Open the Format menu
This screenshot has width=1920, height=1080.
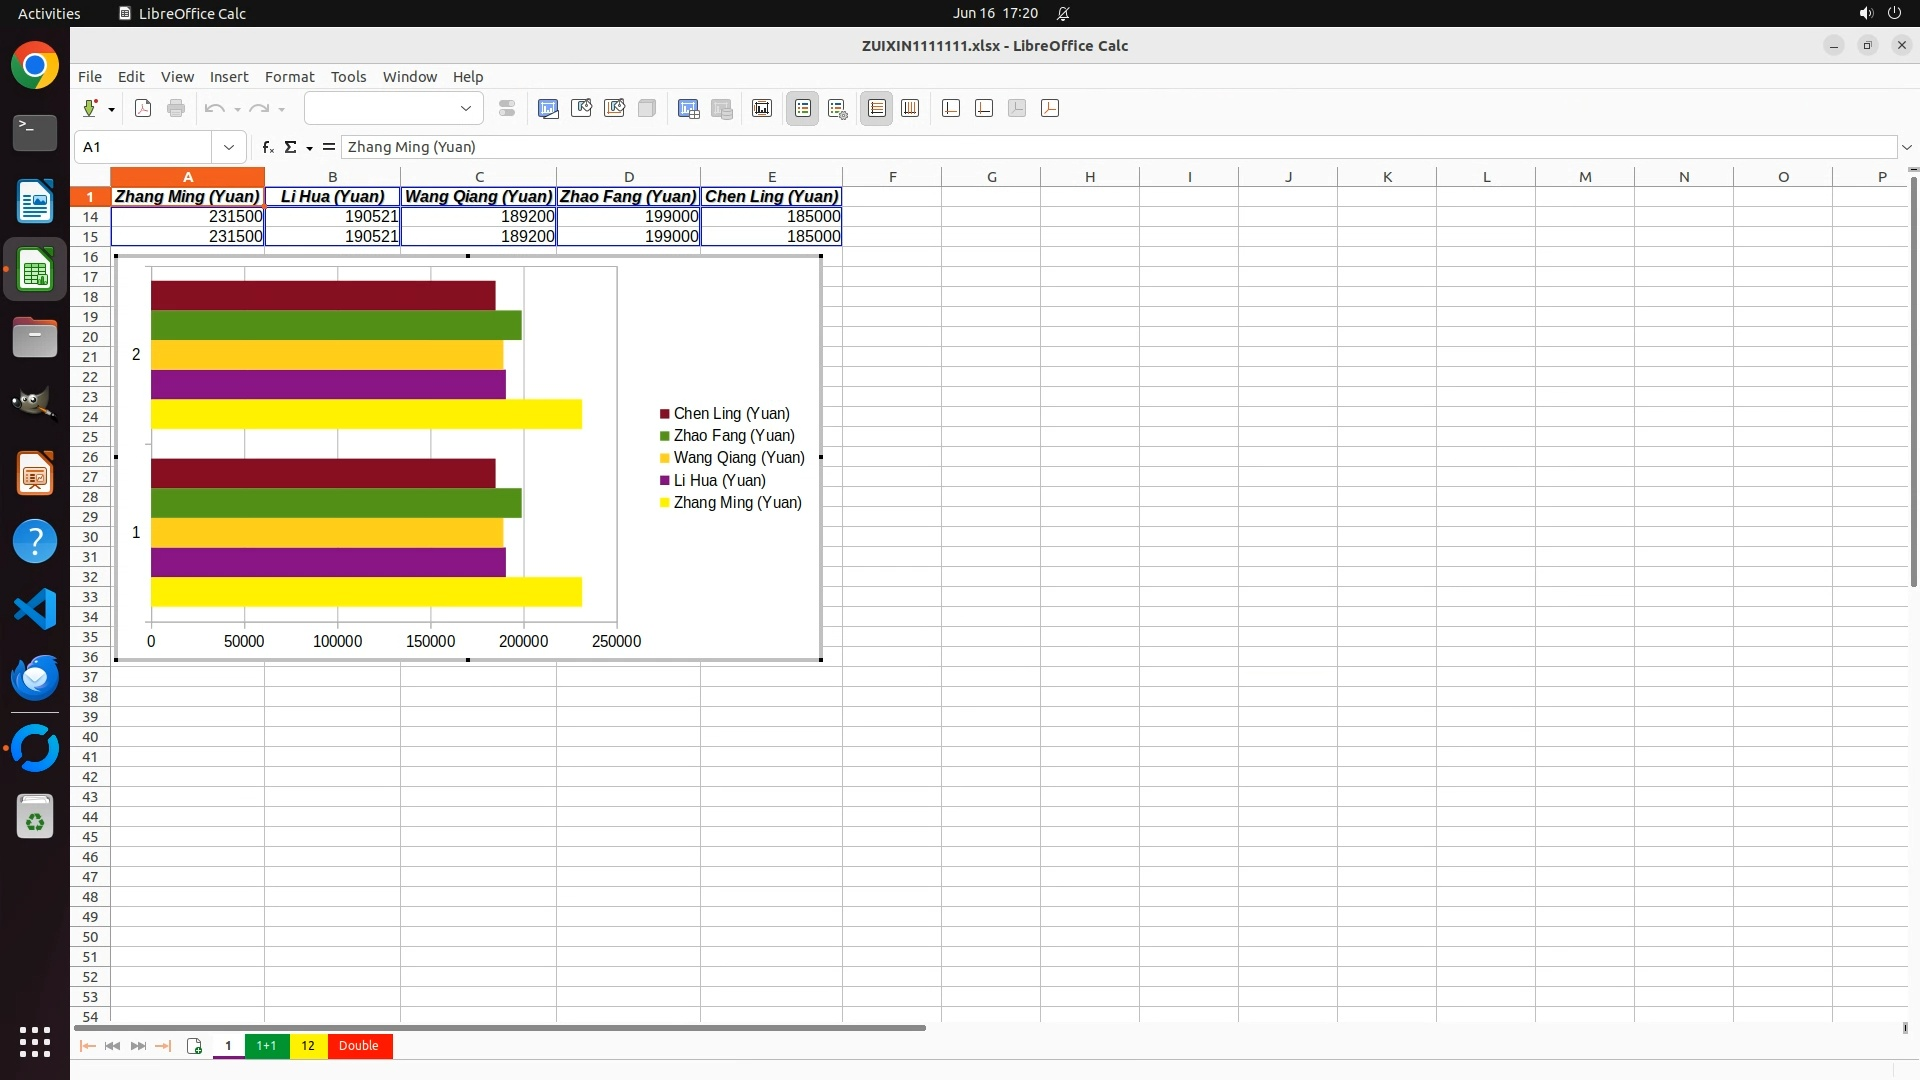click(289, 77)
